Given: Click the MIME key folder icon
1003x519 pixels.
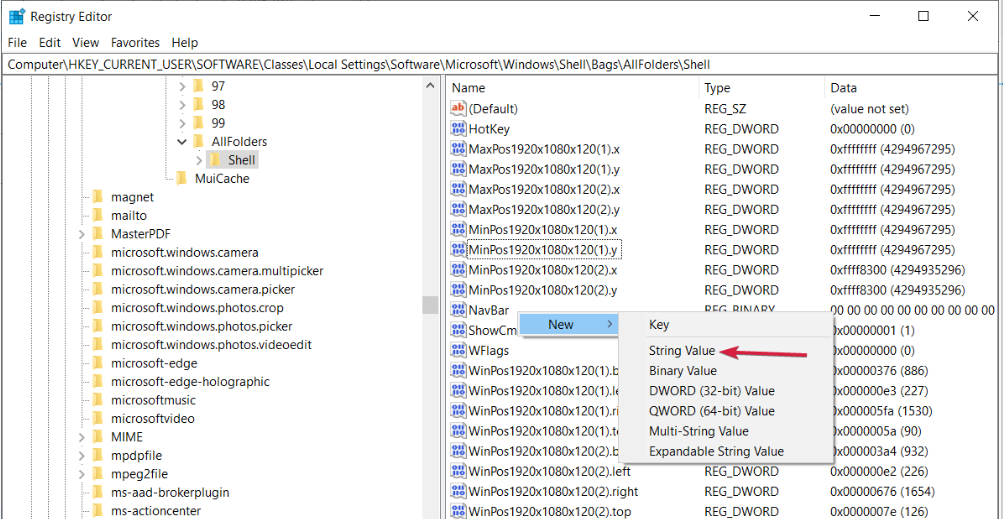Looking at the screenshot, I should click(x=98, y=437).
